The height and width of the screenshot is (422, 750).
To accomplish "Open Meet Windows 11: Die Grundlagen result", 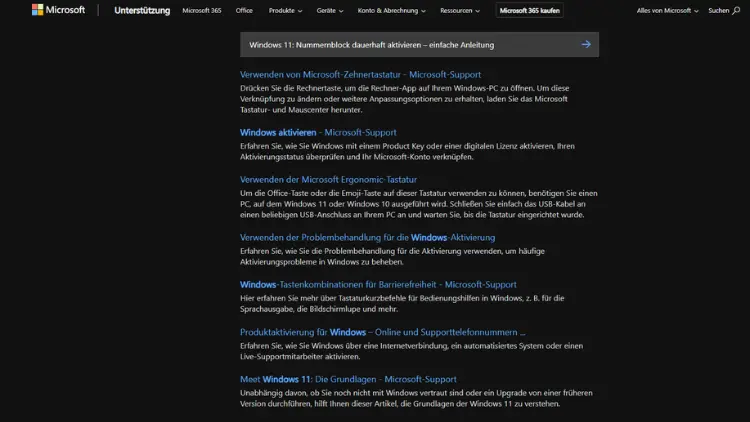I will point(348,379).
